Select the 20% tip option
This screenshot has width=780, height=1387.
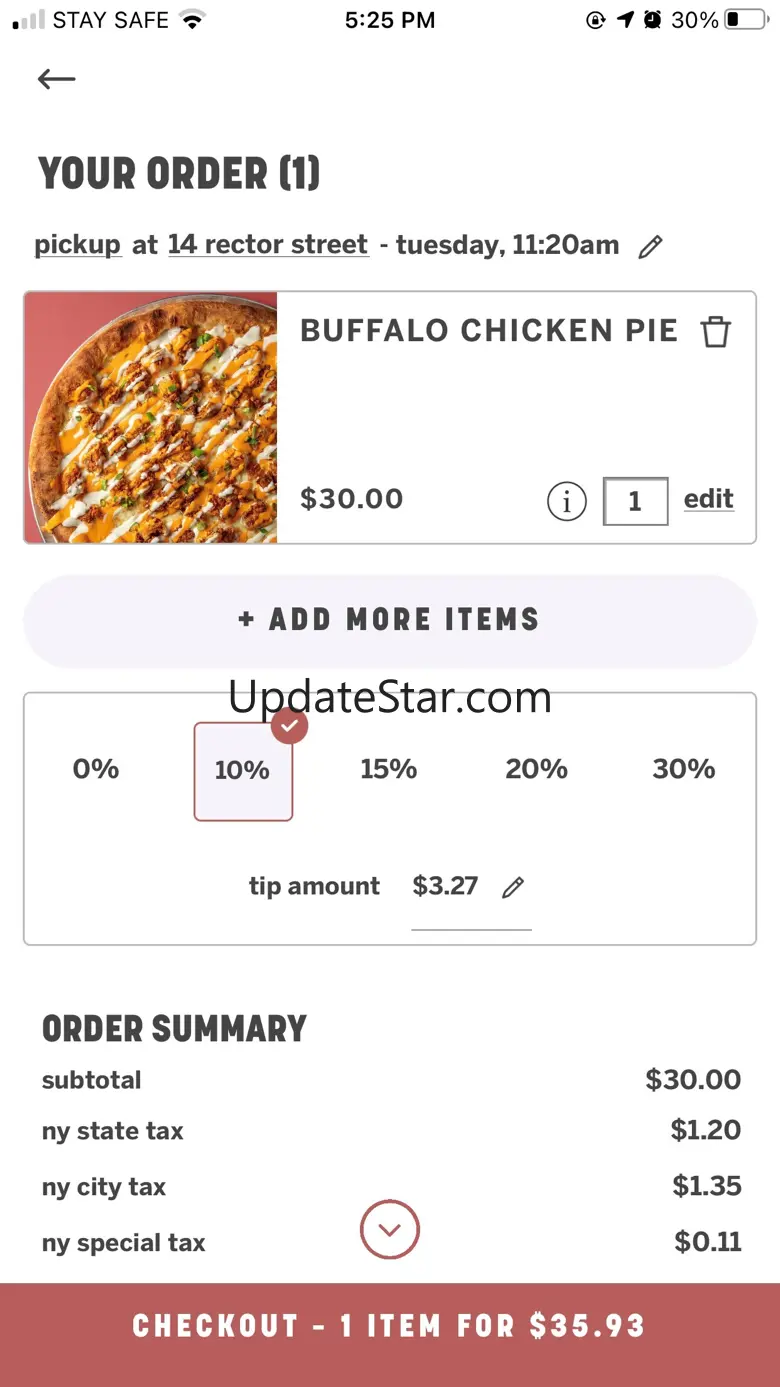[x=536, y=769]
